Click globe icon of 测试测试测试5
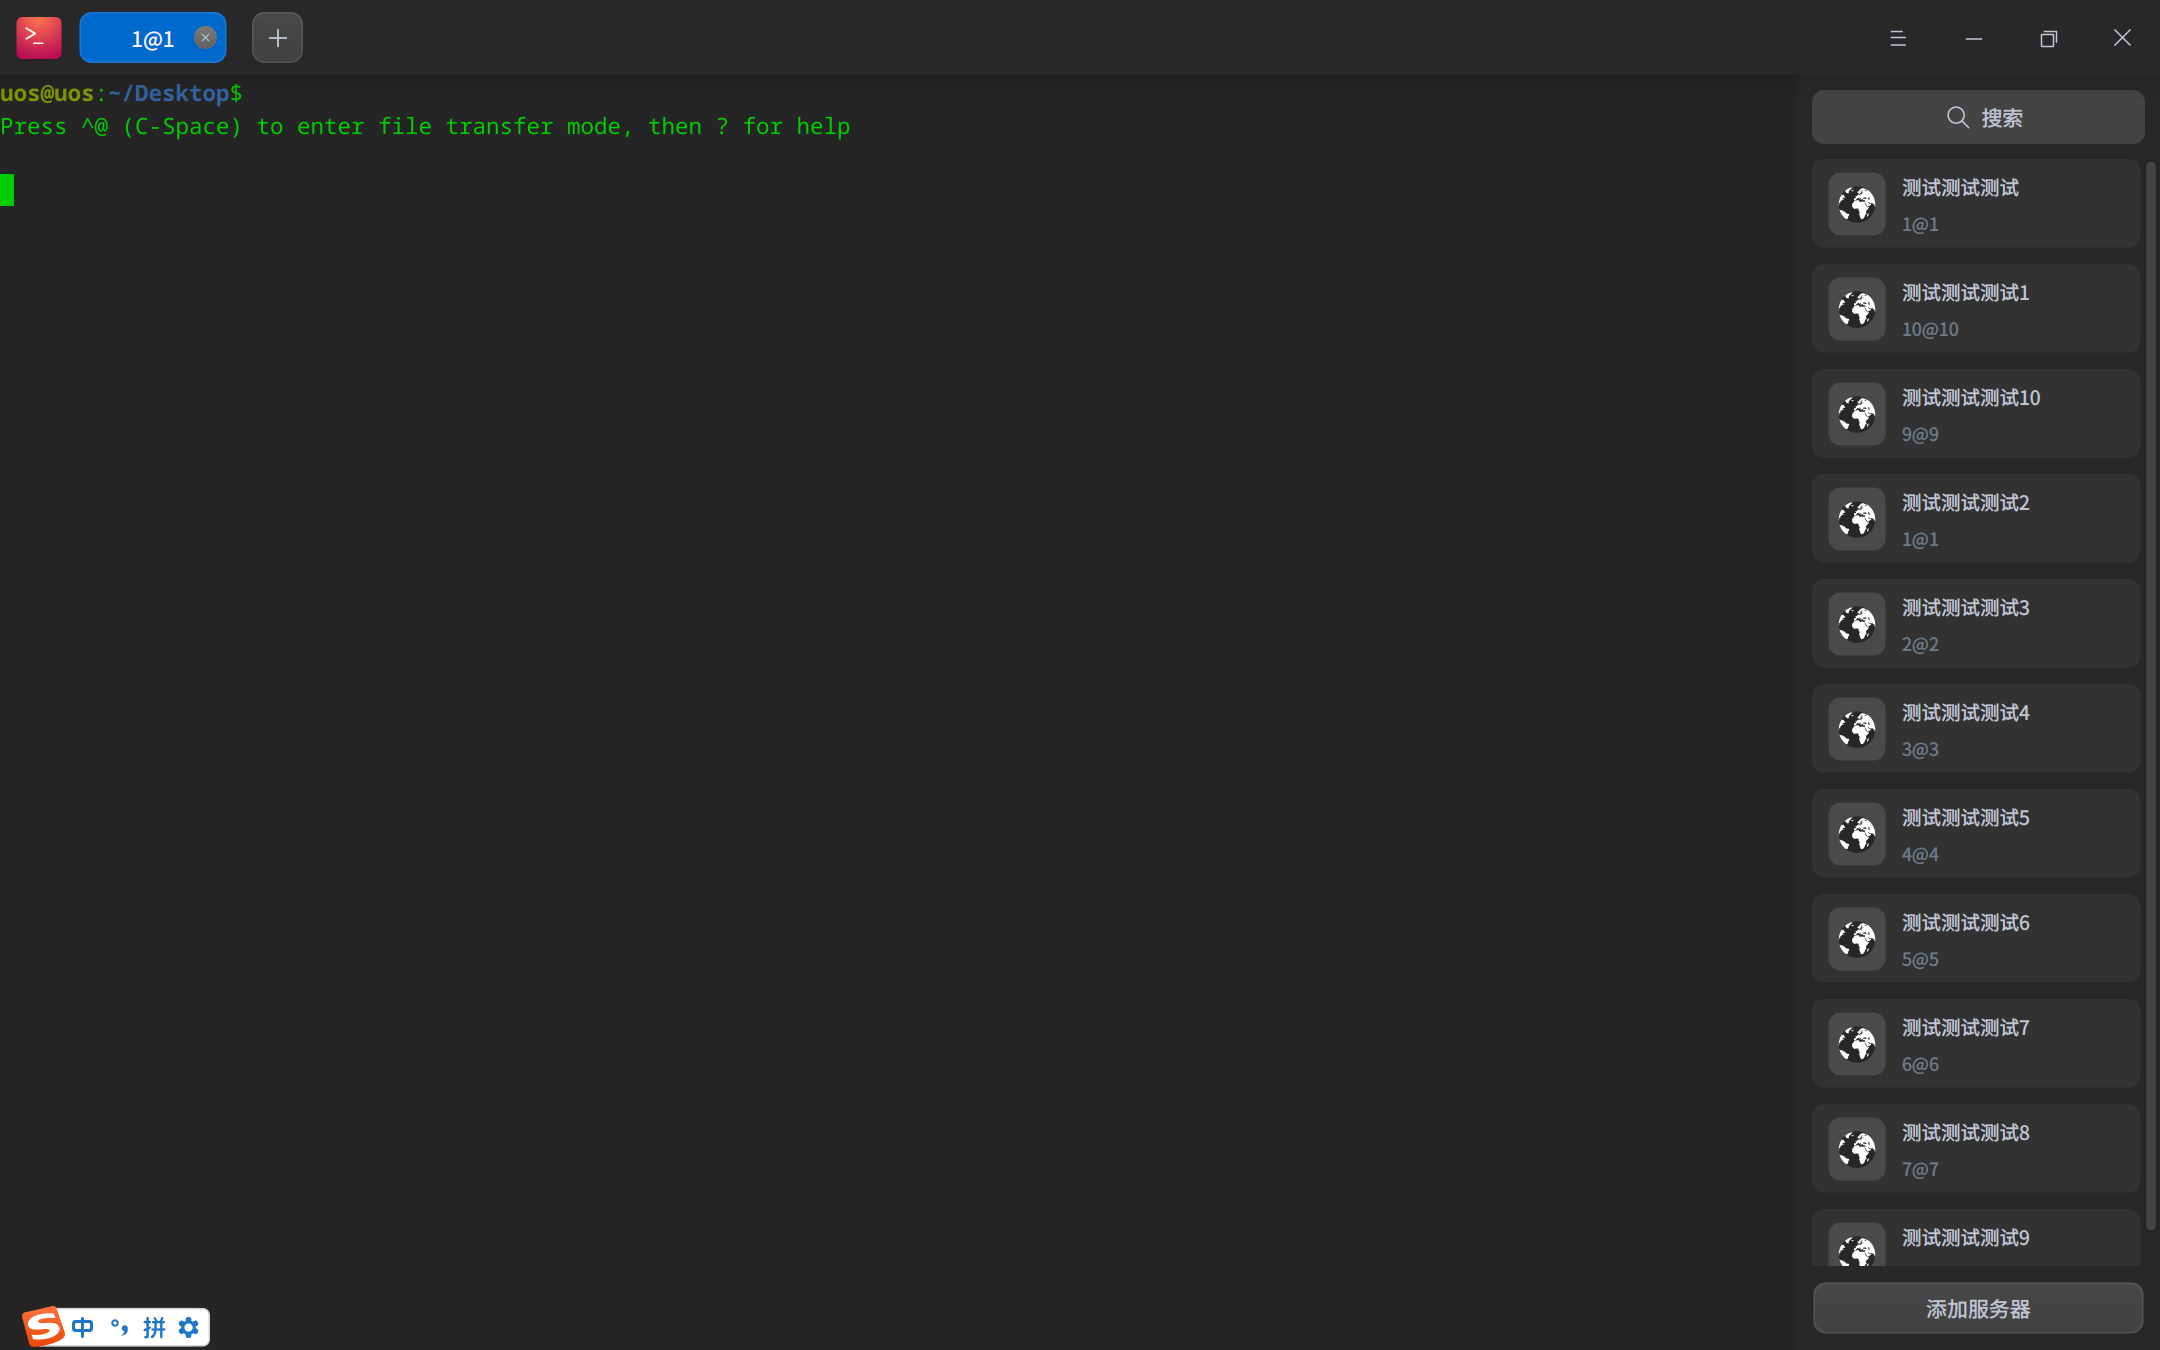Viewport: 2160px width, 1350px height. click(x=1857, y=834)
